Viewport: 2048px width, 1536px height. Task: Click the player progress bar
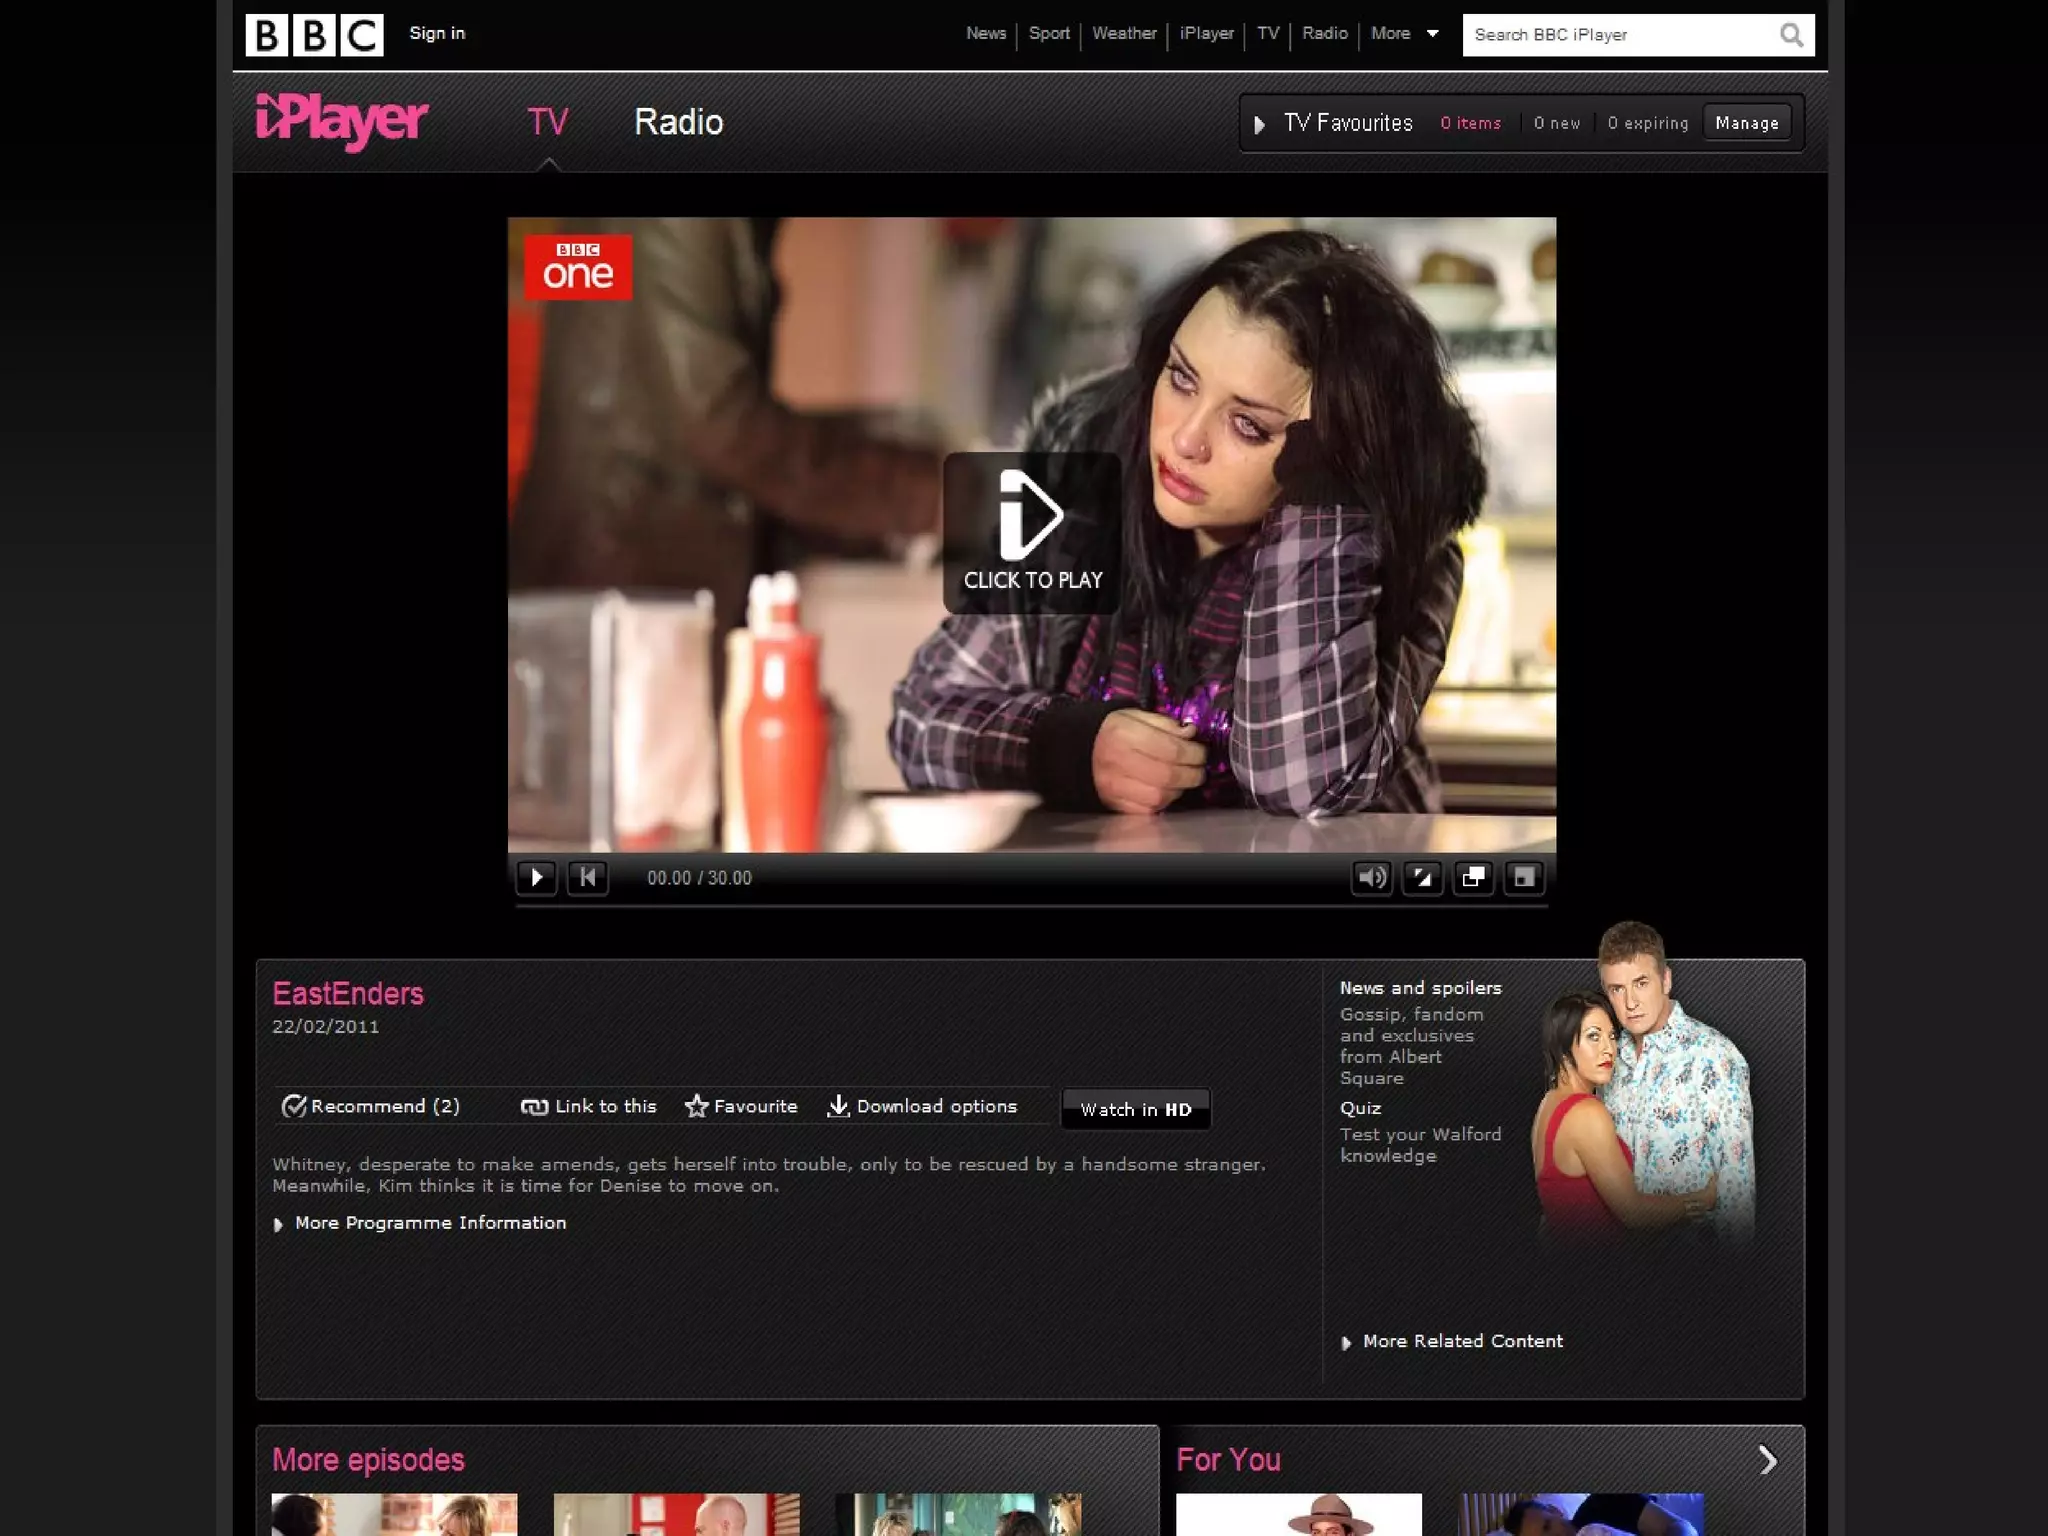click(x=1031, y=906)
